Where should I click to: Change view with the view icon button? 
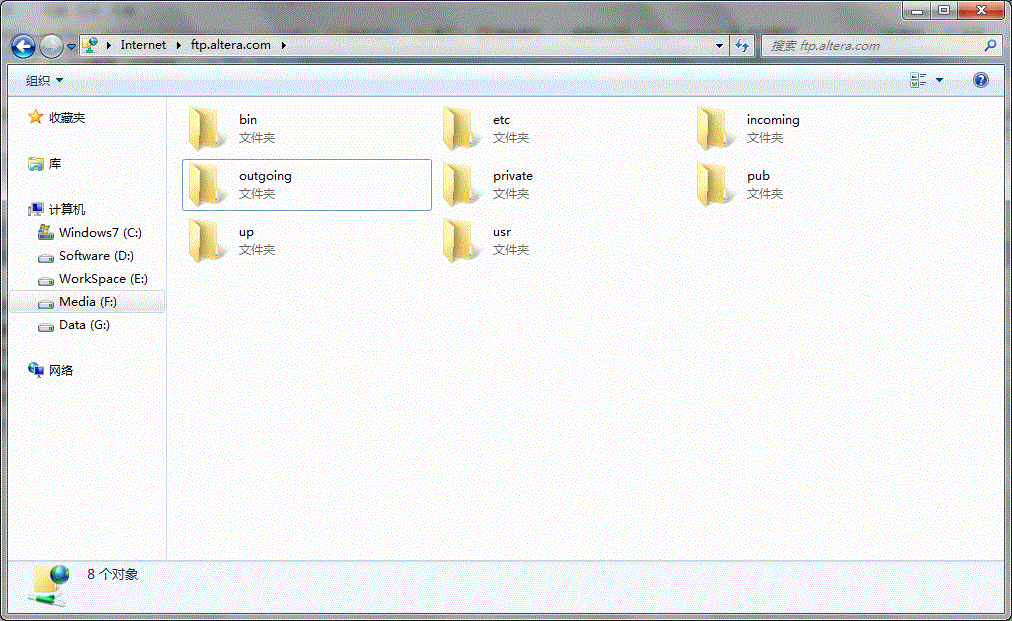(918, 80)
